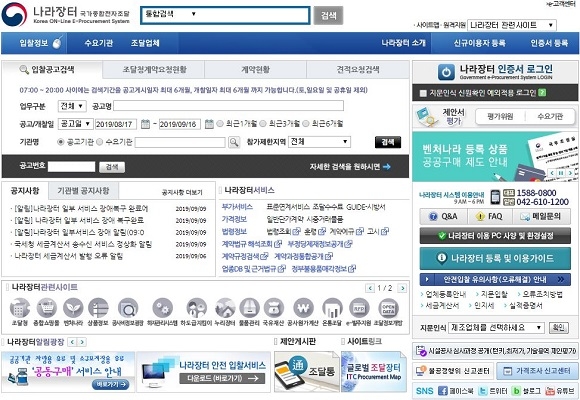
Task: Open the 신규이용자 등록 menu
Action: (480, 43)
